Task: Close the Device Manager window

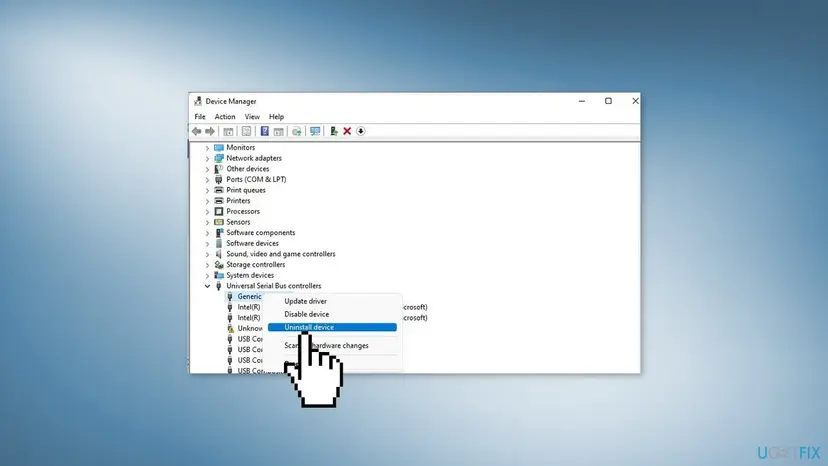Action: (635, 101)
